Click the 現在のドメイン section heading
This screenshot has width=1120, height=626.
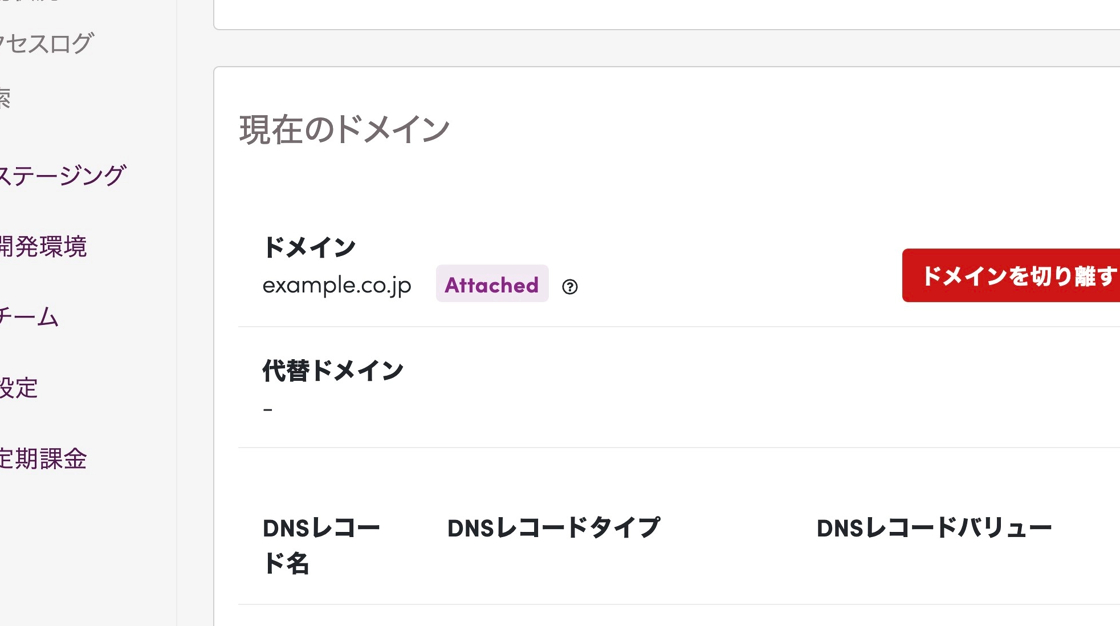click(x=344, y=130)
